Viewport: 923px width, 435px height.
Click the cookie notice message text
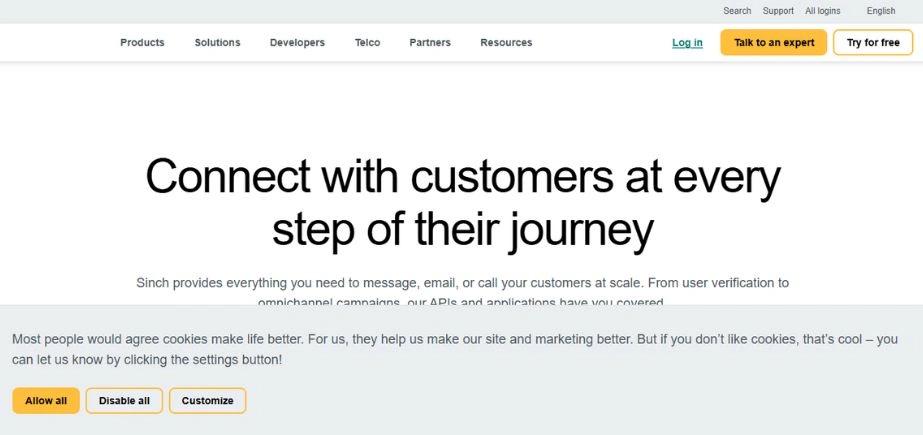(x=455, y=349)
